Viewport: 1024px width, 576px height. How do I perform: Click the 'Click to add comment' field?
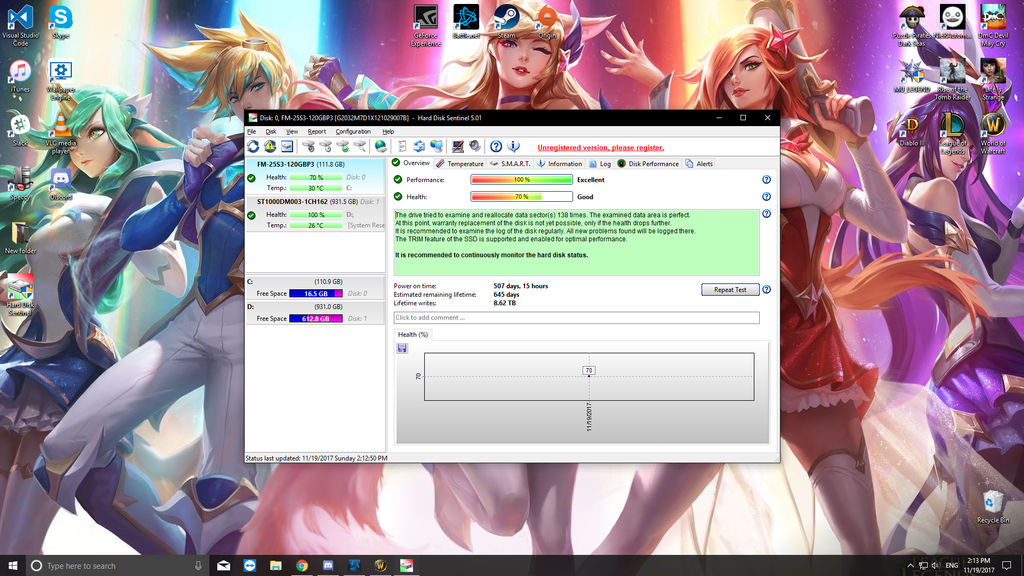point(576,318)
